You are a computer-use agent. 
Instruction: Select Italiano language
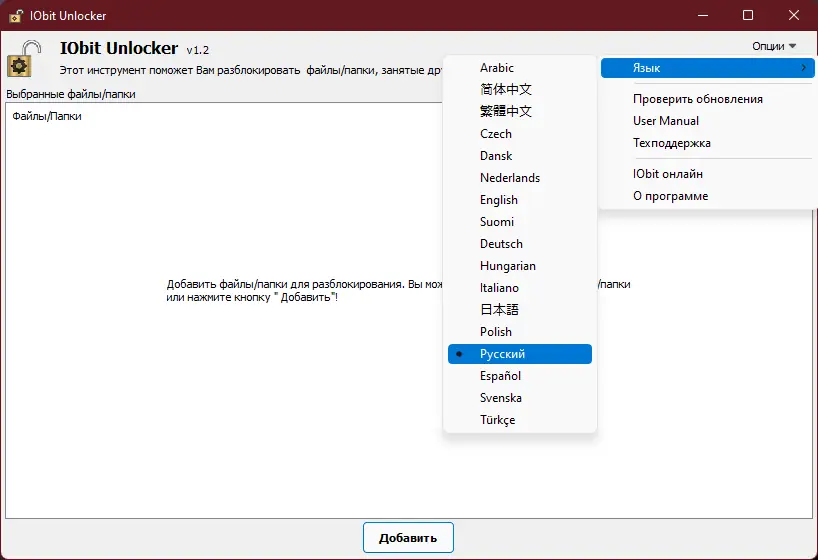tap(520, 288)
